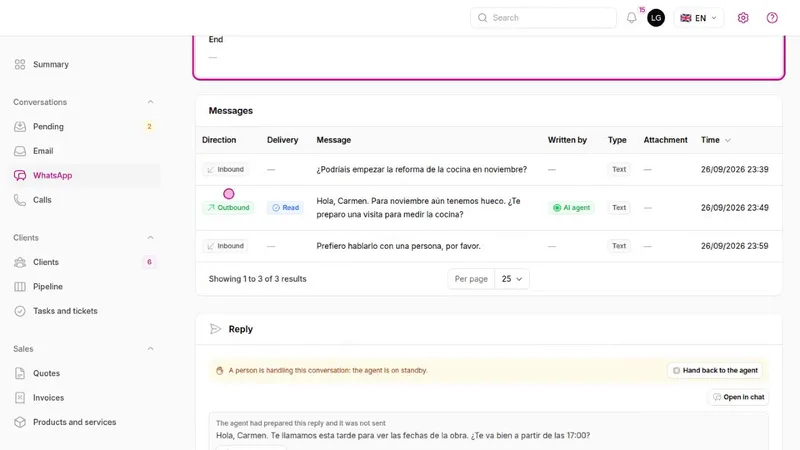Click the Pending count badge 2
The height and width of the screenshot is (450, 800).
[x=149, y=127]
